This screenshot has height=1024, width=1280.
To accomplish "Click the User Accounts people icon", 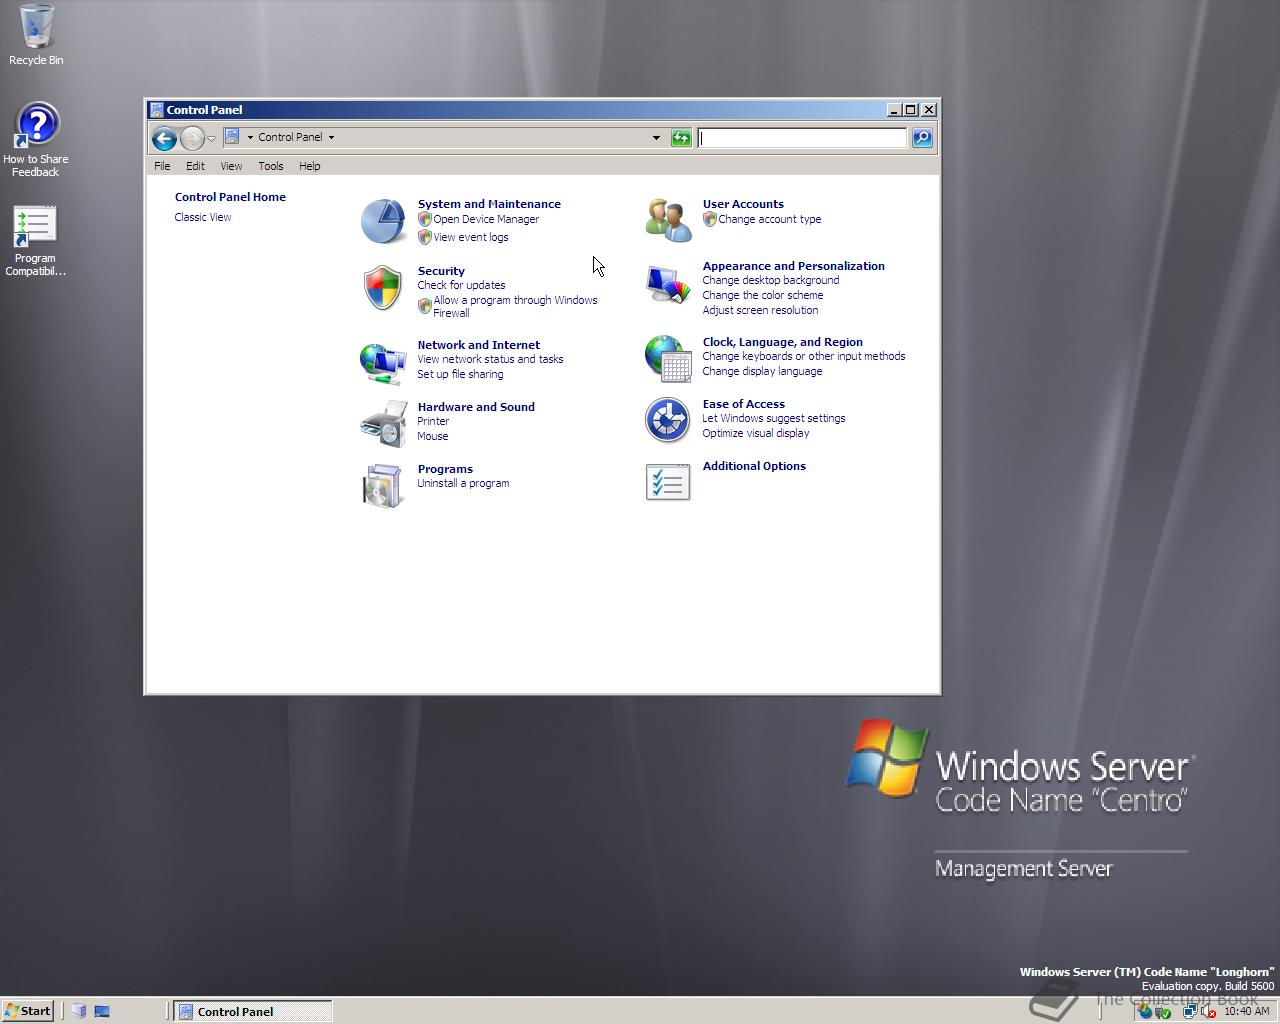I will (x=668, y=220).
